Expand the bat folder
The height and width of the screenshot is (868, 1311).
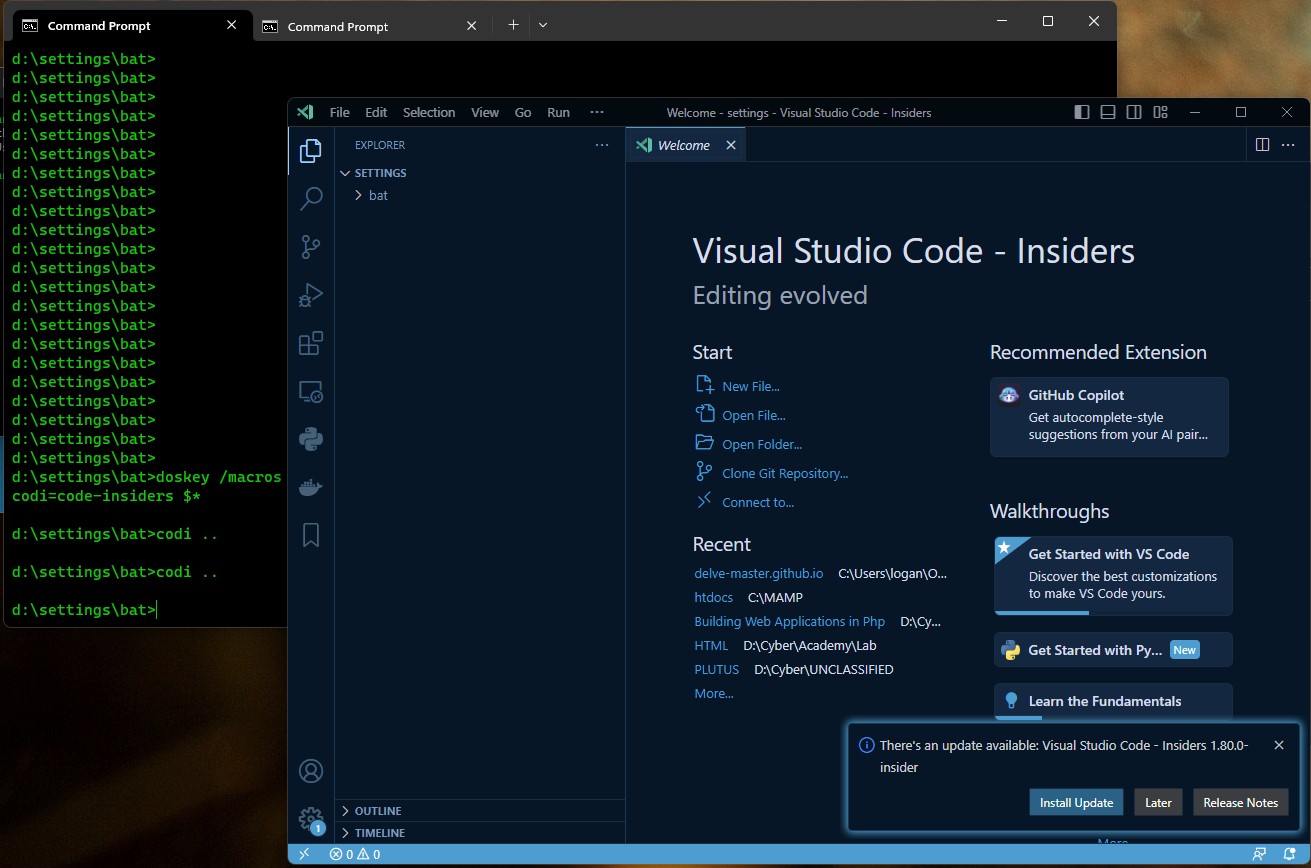click(x=480, y=195)
